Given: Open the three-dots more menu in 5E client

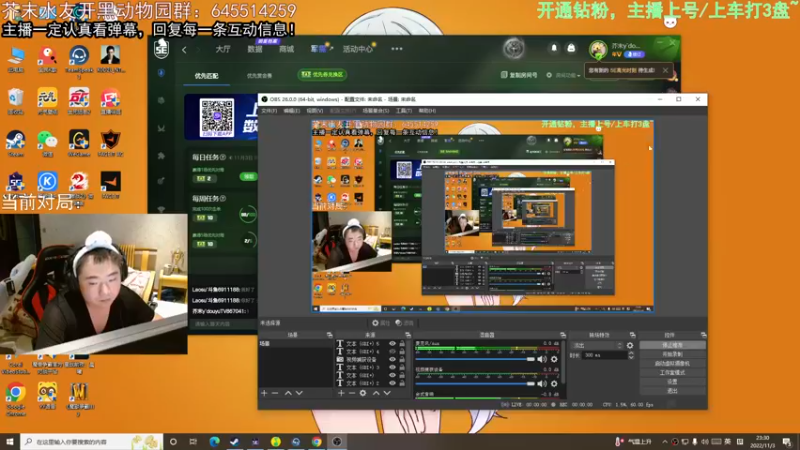Looking at the screenshot, I should tap(397, 49).
